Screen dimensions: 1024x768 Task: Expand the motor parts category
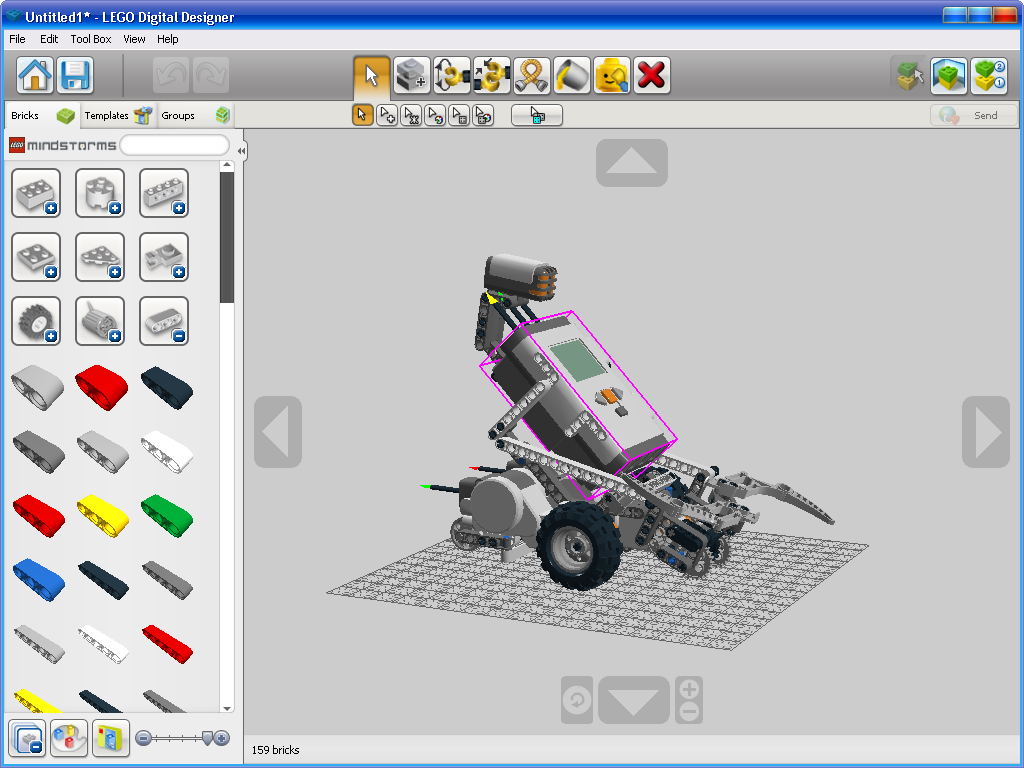coord(100,321)
